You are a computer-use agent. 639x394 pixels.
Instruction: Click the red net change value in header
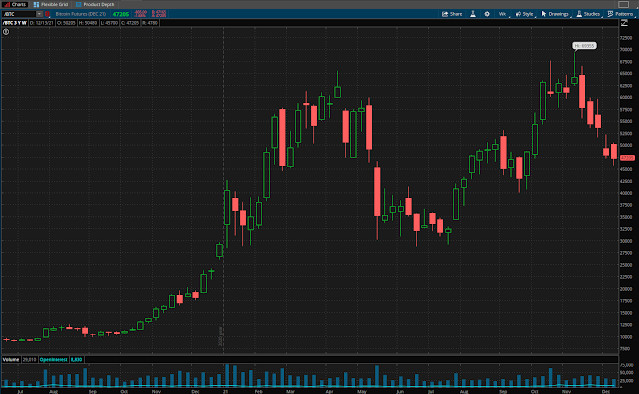[x=141, y=14]
